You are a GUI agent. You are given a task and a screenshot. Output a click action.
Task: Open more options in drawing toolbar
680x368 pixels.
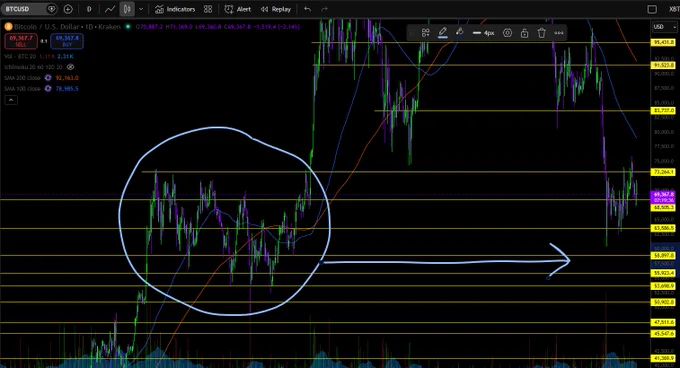(x=559, y=33)
